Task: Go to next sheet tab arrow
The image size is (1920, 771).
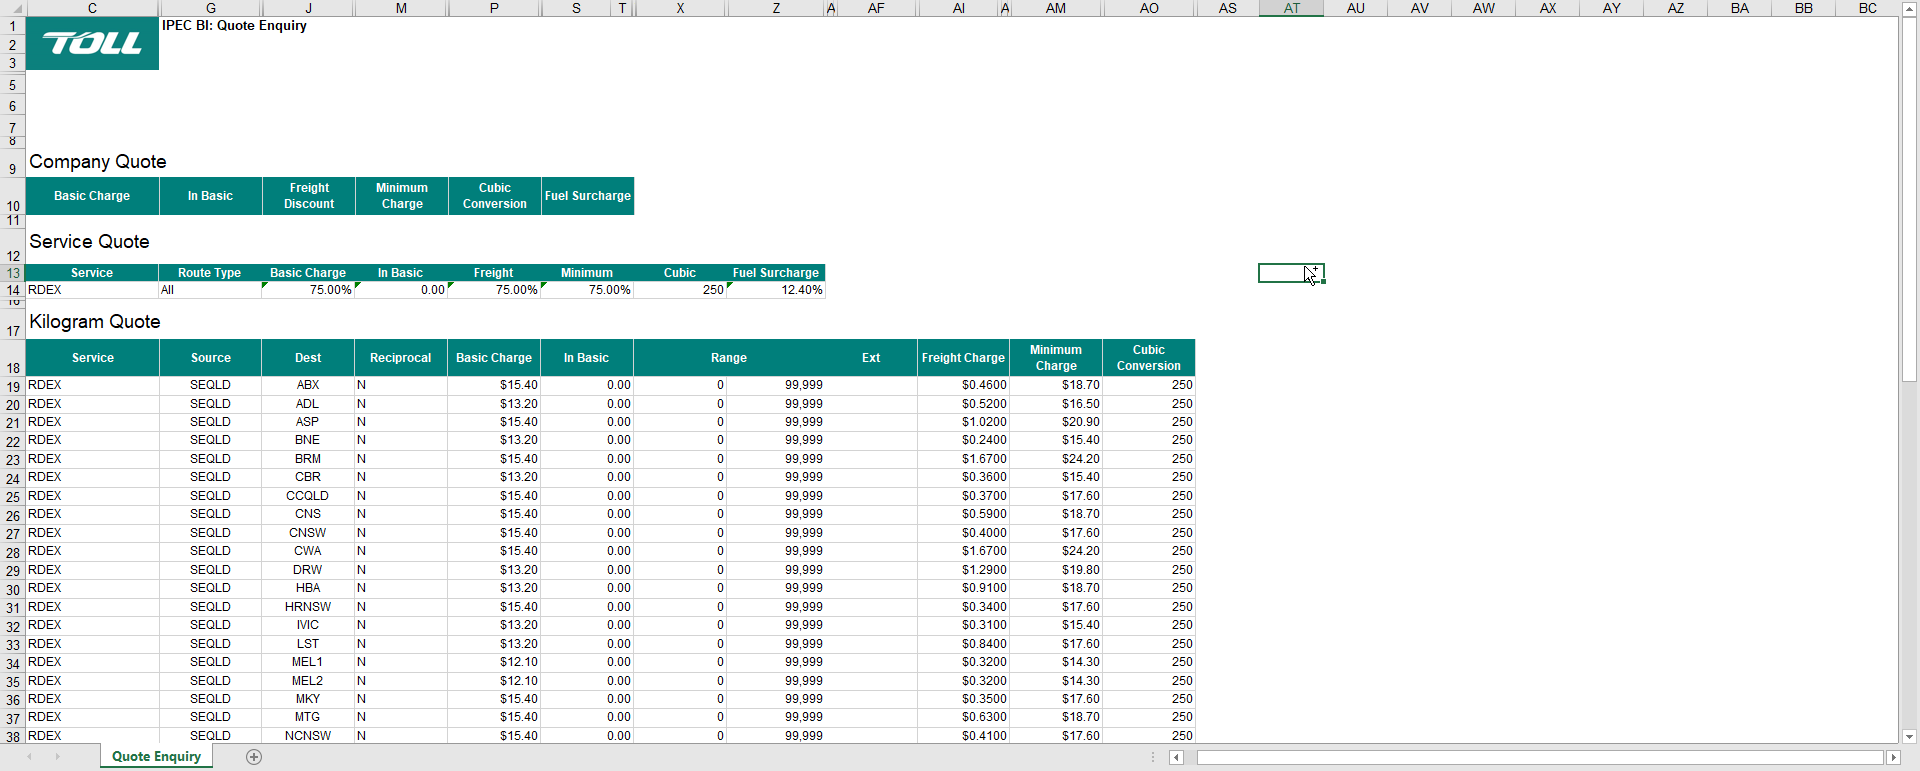Action: pyautogui.click(x=58, y=757)
